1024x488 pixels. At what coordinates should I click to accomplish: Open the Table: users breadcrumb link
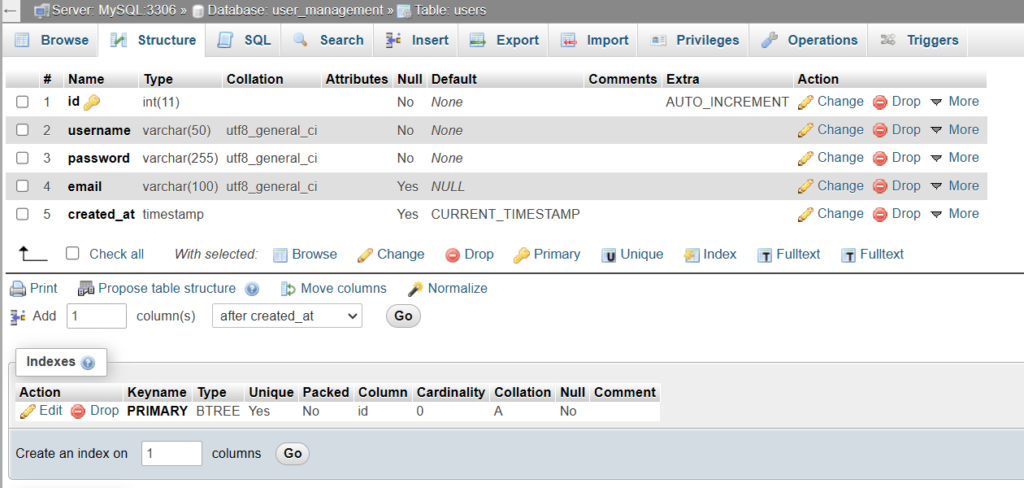click(451, 10)
